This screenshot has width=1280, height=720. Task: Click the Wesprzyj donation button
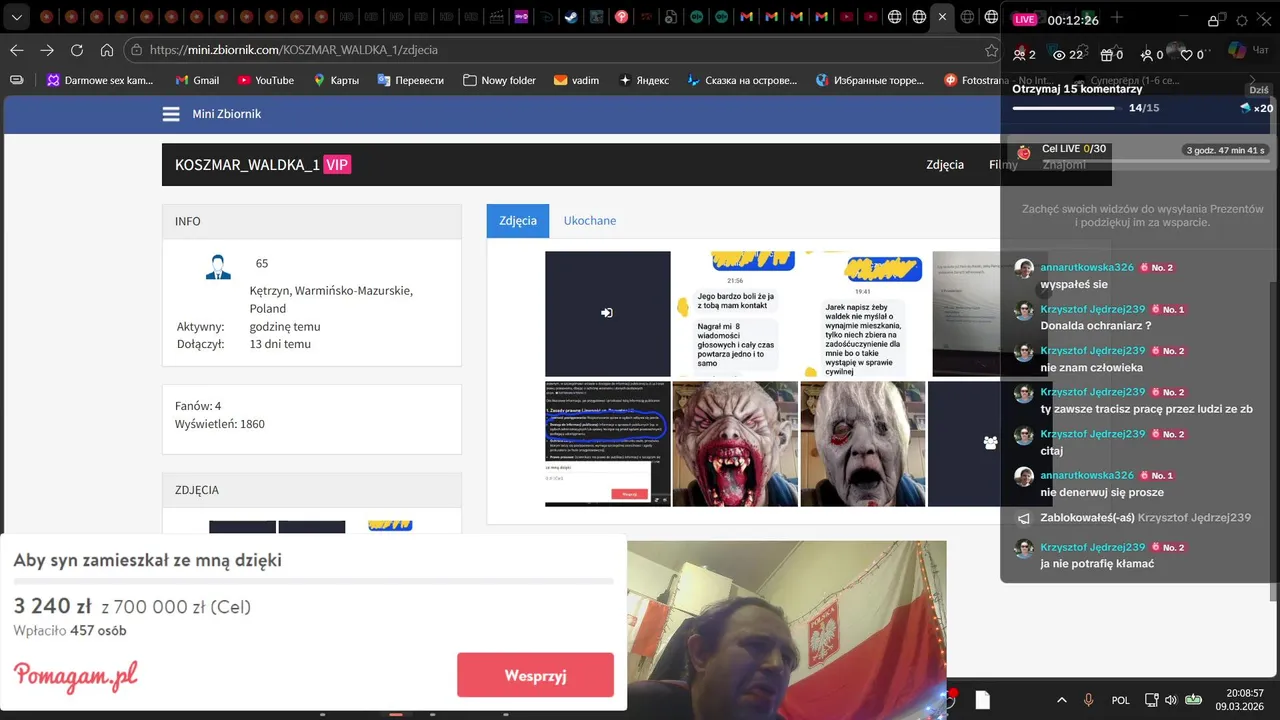[x=535, y=675]
